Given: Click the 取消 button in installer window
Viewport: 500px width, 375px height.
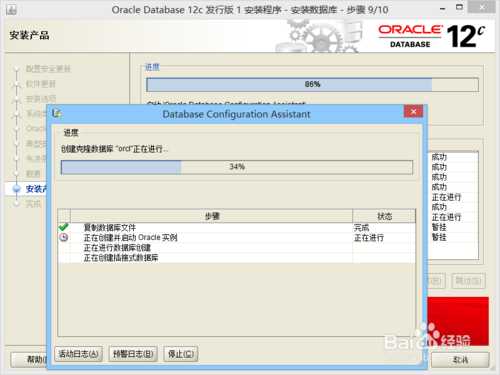Looking at the screenshot, I should click(460, 360).
